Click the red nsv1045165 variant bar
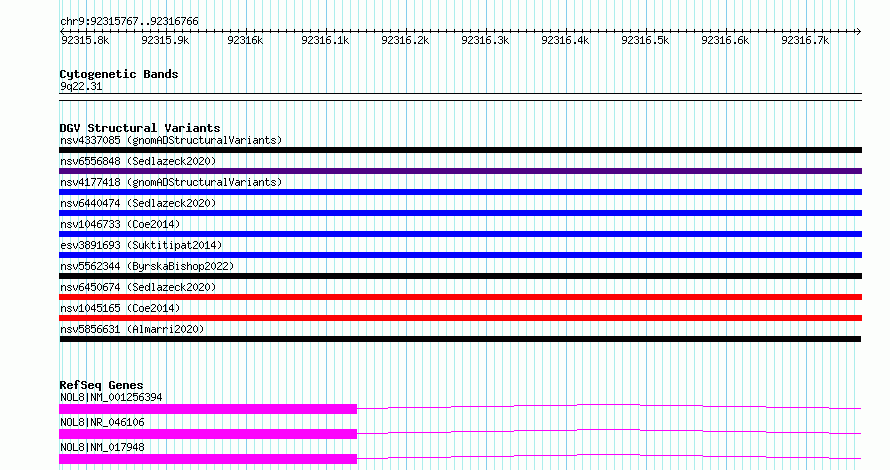This screenshot has height=470, width=890. click(x=460, y=318)
